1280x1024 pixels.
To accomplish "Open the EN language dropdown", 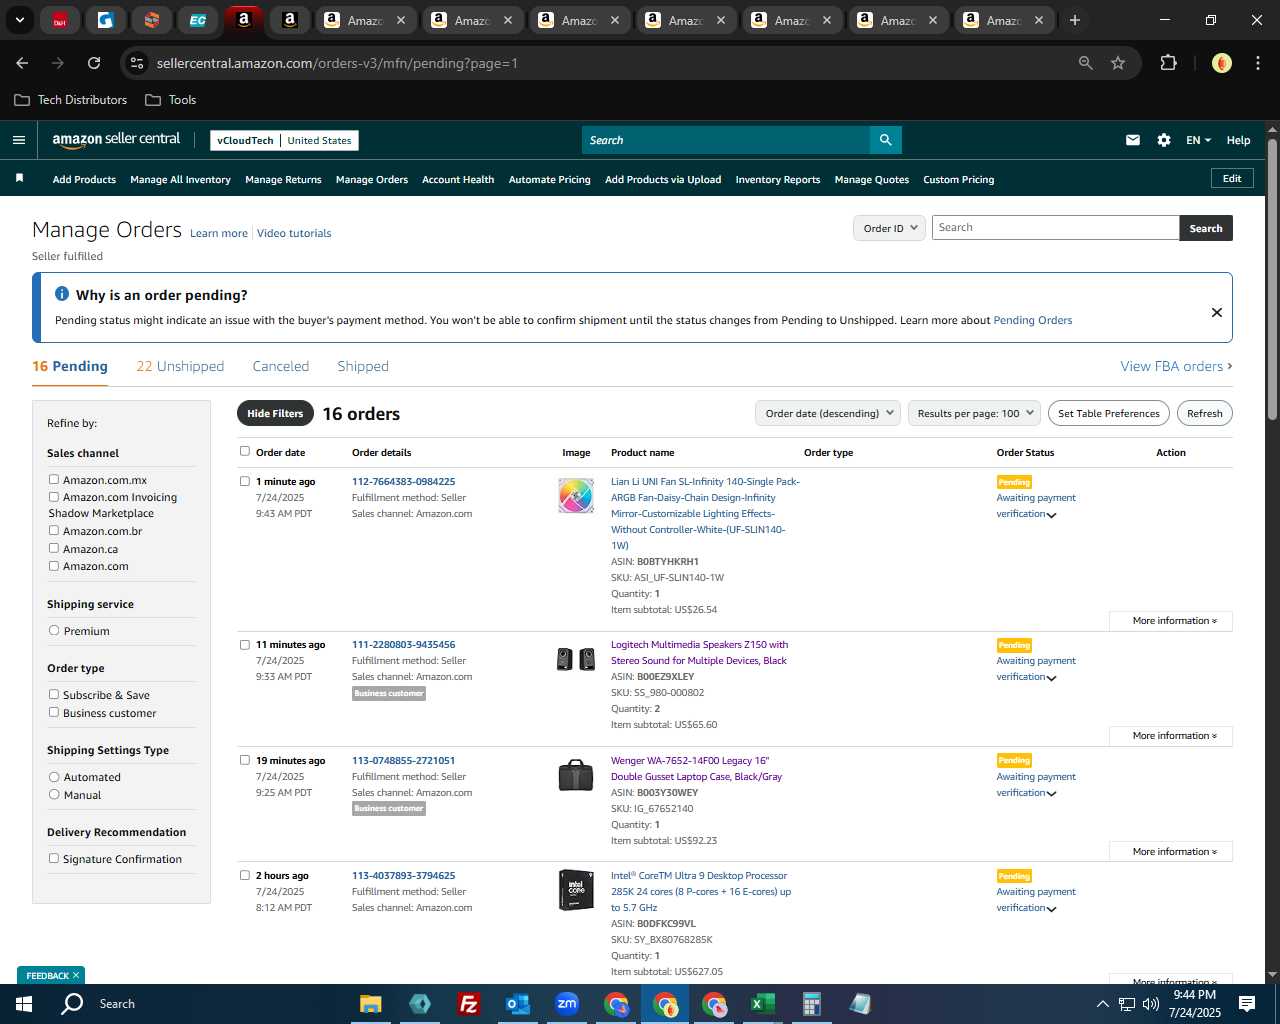I will [1198, 140].
